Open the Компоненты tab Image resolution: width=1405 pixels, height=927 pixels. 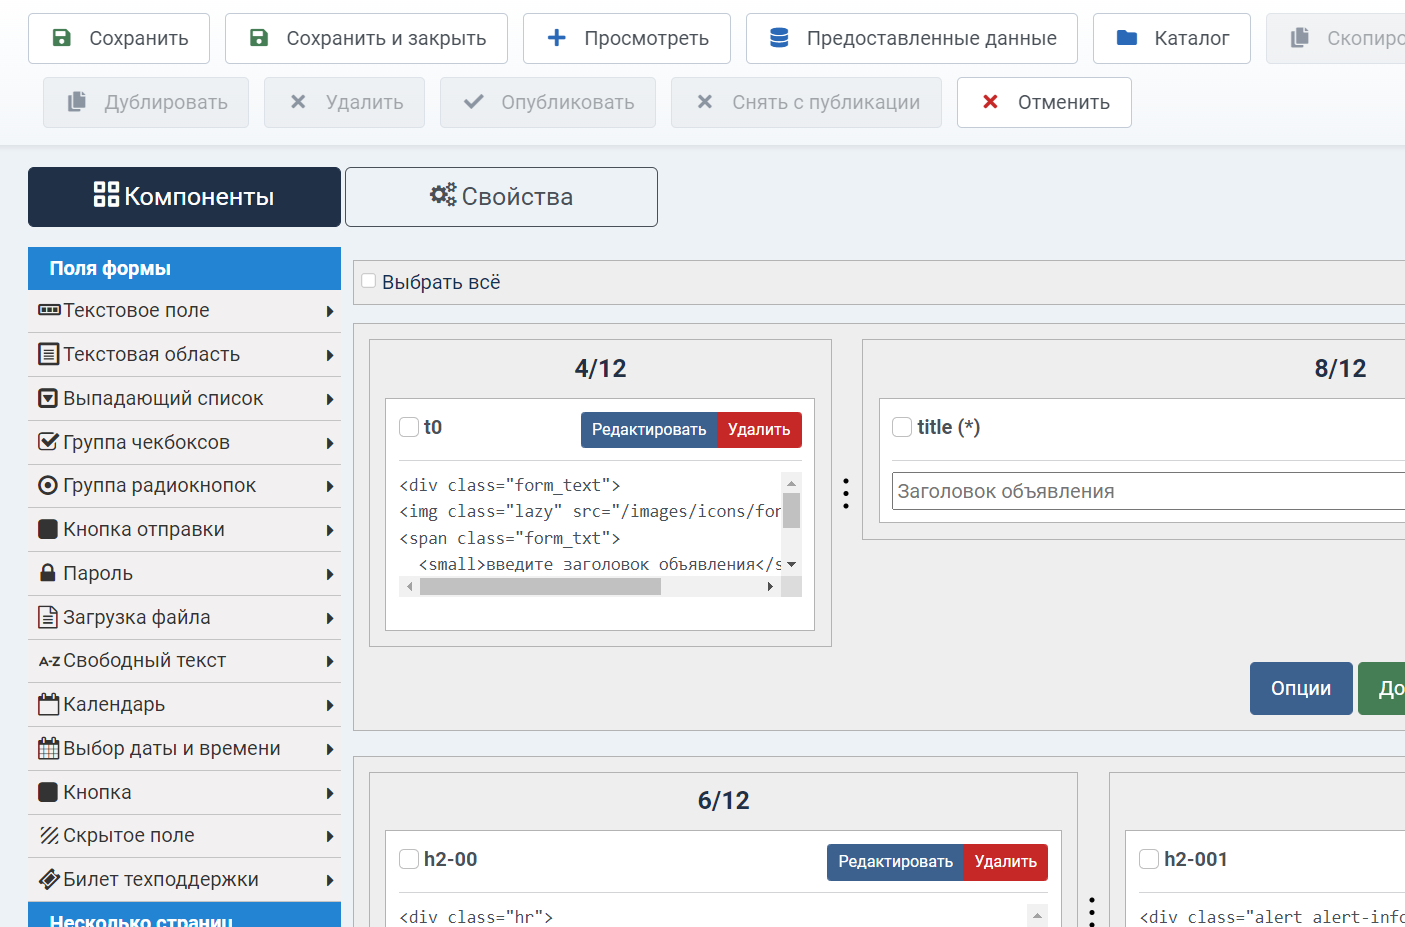tap(184, 197)
